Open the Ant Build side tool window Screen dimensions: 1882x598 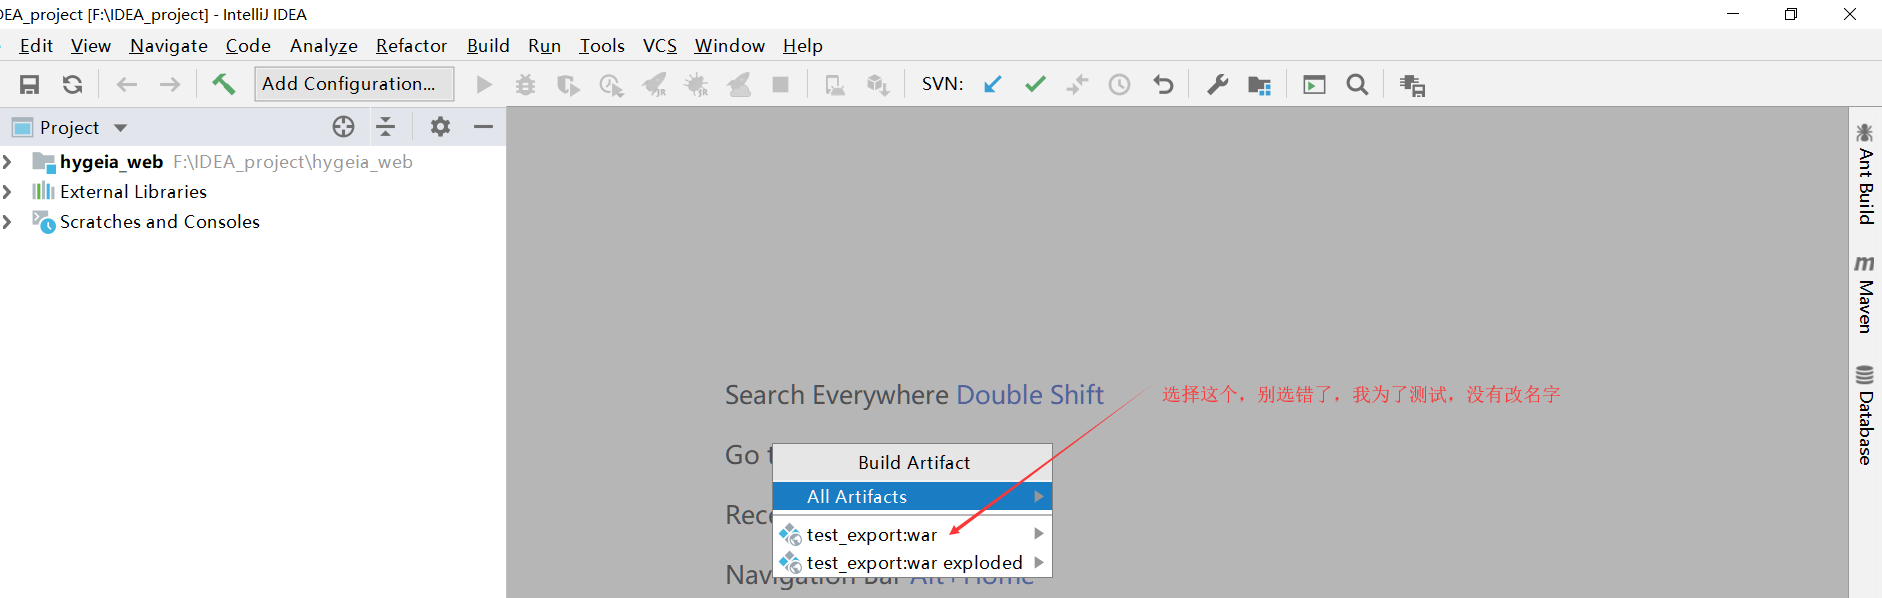pyautogui.click(x=1865, y=173)
